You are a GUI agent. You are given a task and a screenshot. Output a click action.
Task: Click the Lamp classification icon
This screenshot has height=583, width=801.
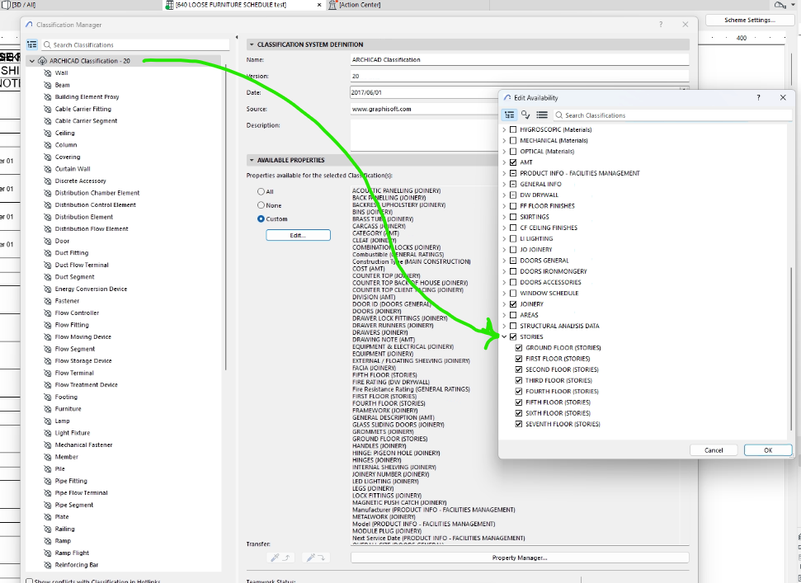48,421
